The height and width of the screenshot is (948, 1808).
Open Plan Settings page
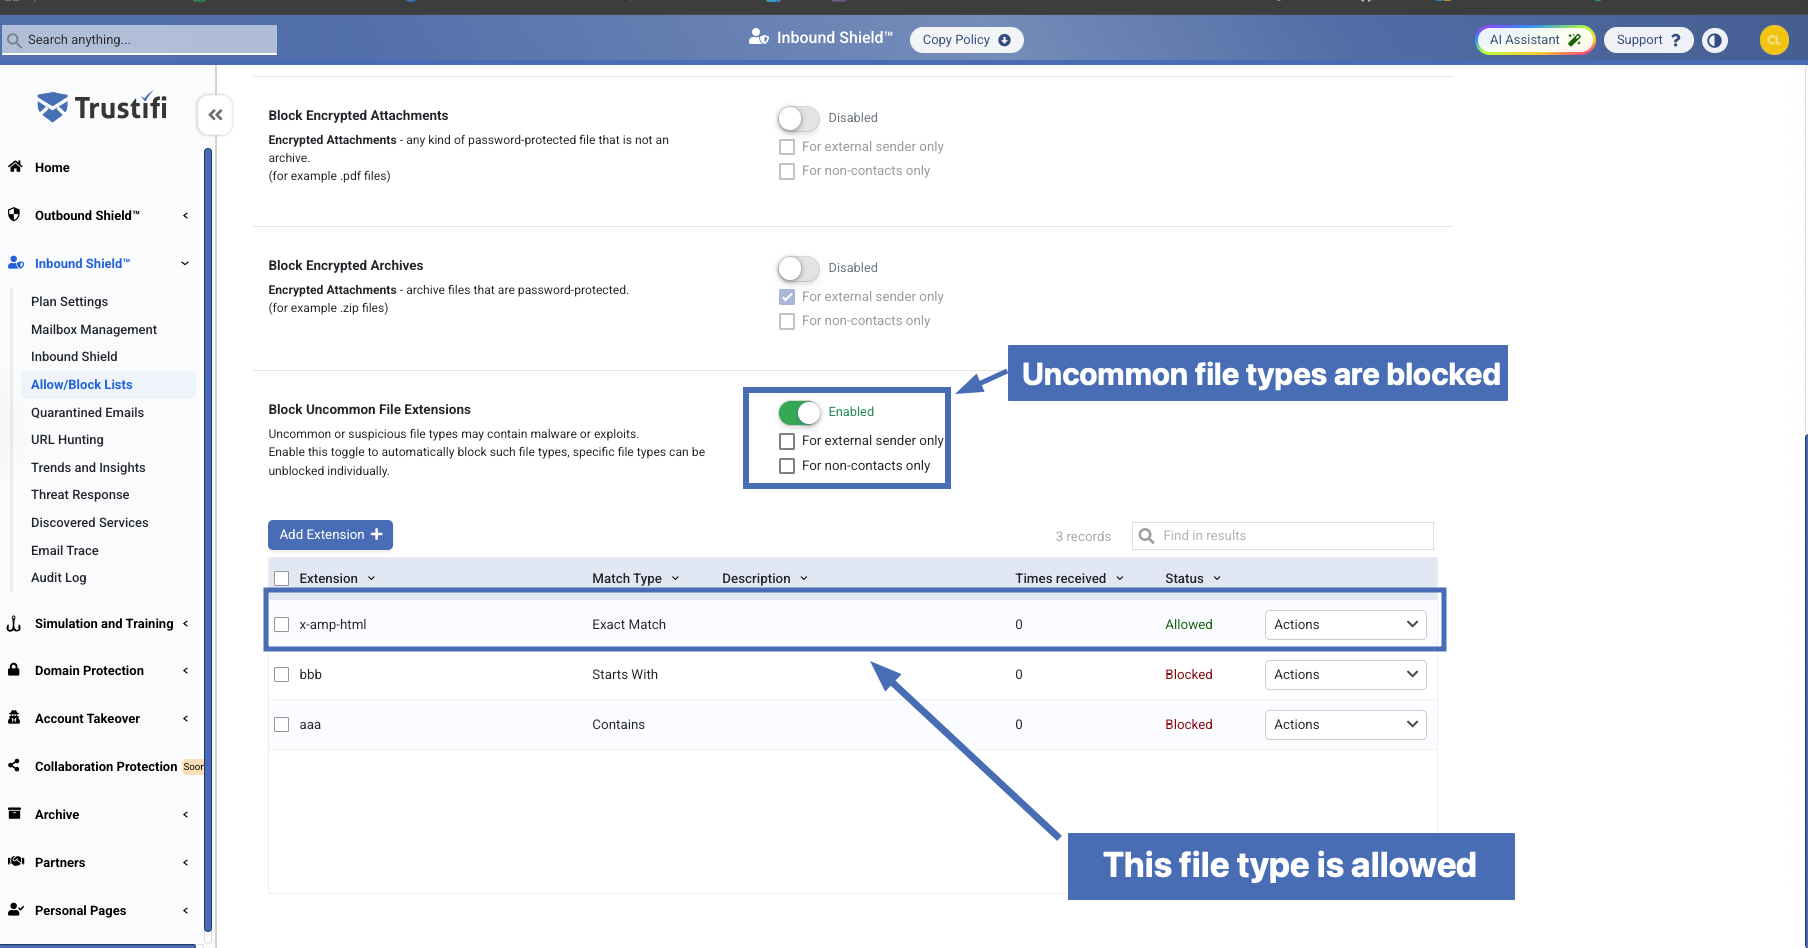69,301
